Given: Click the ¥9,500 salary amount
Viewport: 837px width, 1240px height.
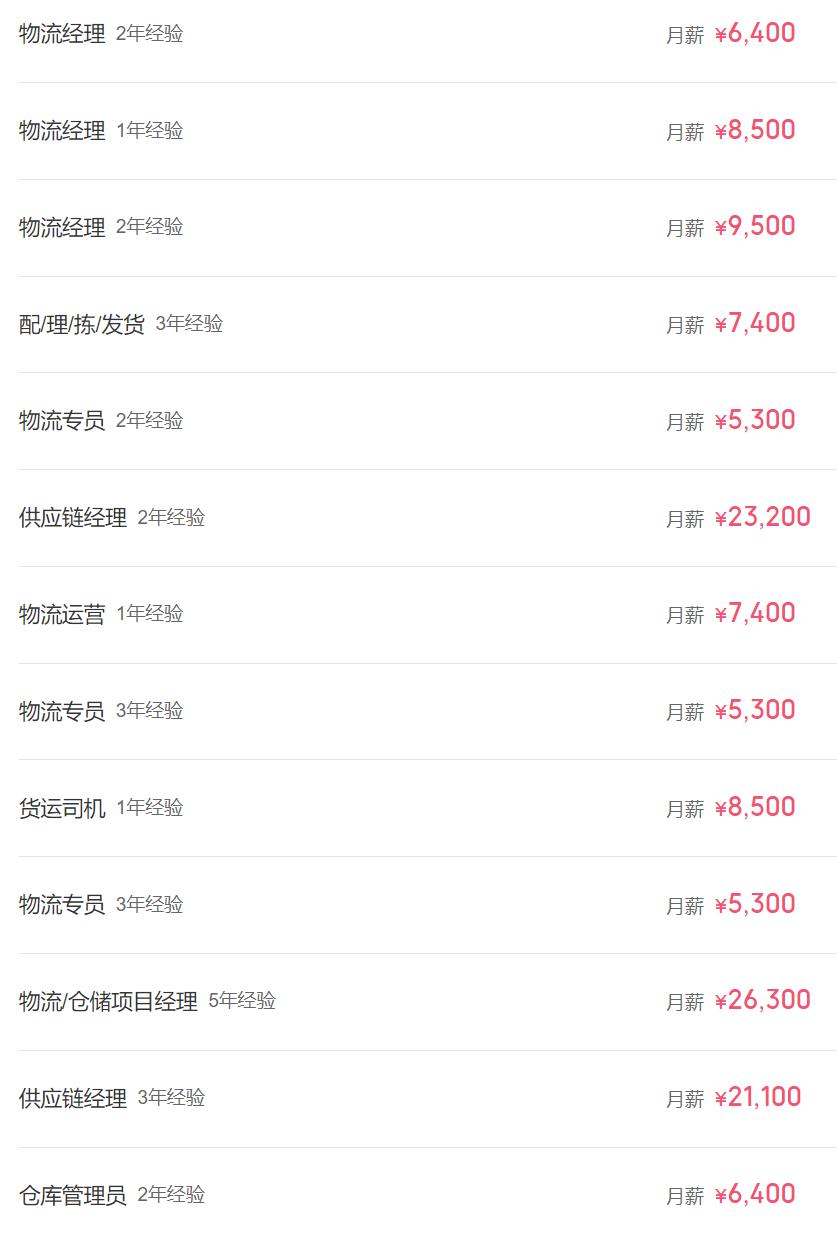Looking at the screenshot, I should point(755,226).
